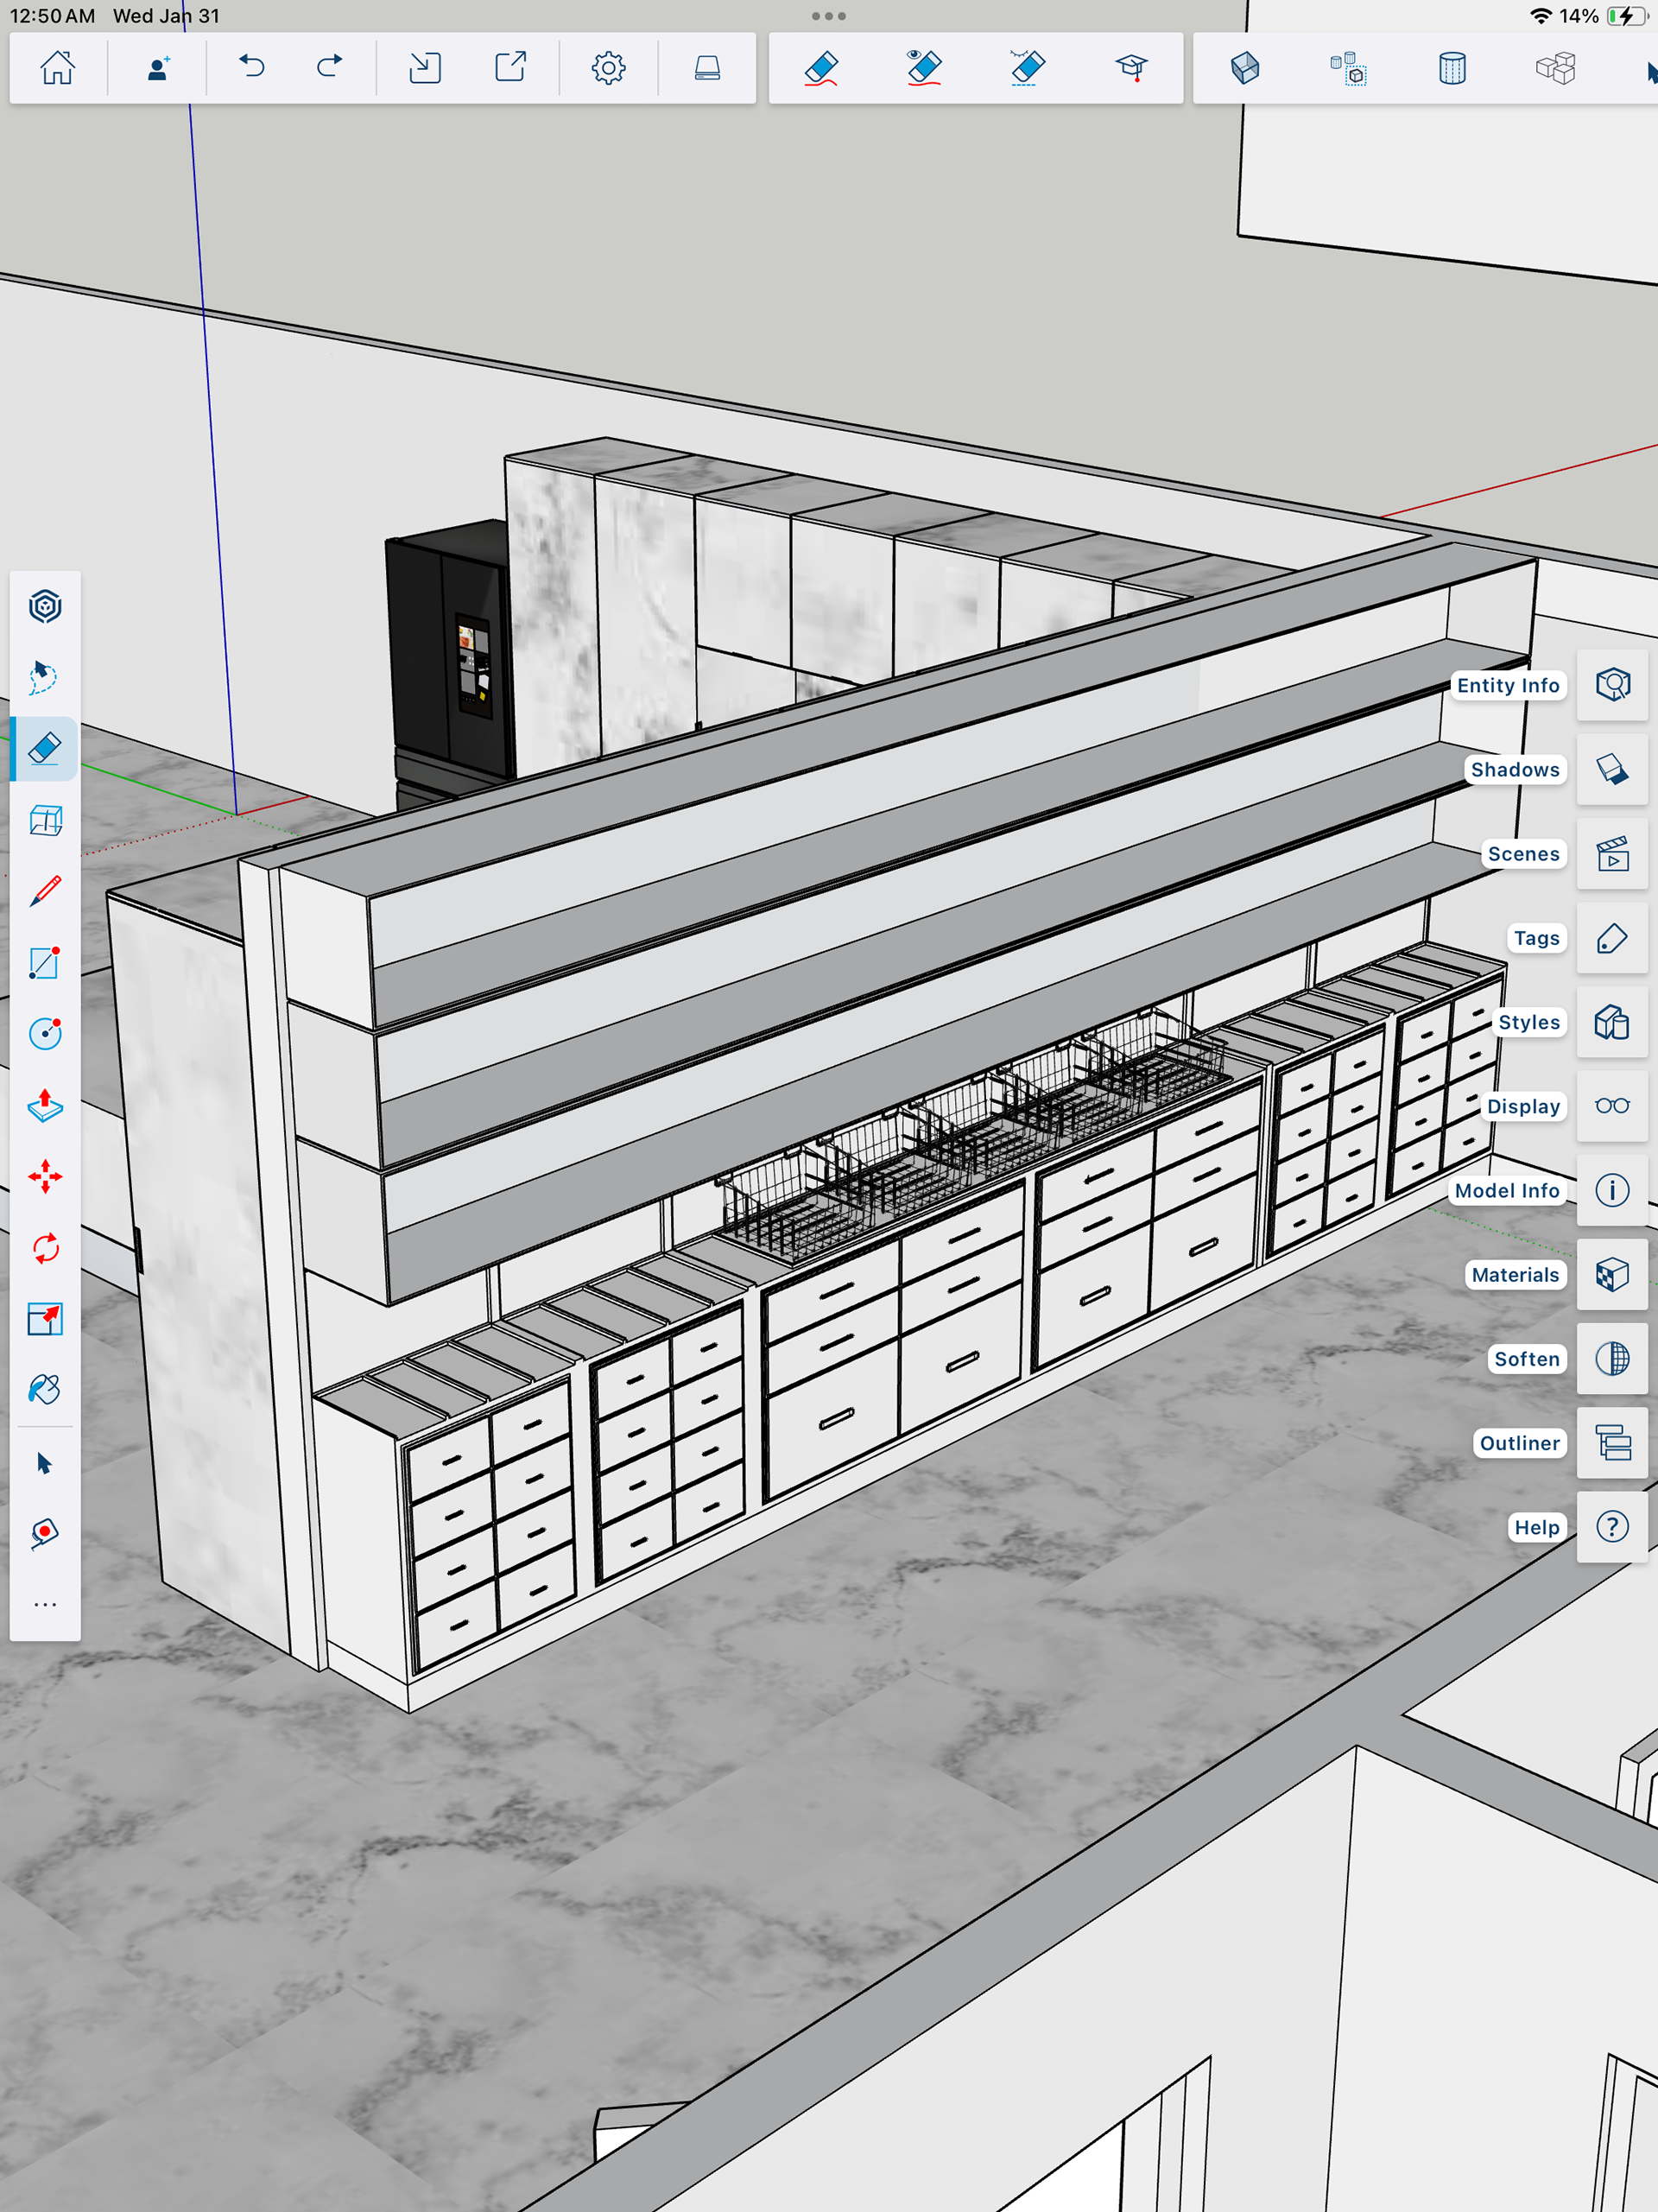Open the Tags panel

point(1611,938)
